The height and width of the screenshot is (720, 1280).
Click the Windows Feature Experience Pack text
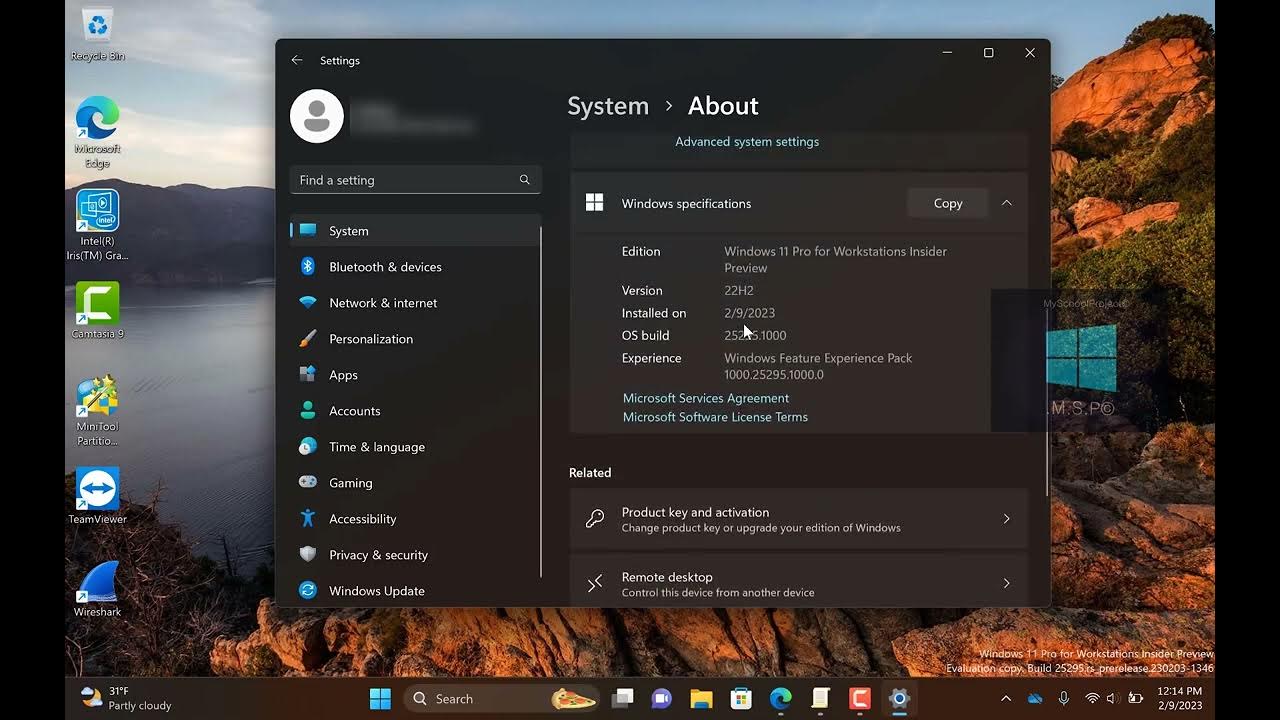[x=818, y=366]
